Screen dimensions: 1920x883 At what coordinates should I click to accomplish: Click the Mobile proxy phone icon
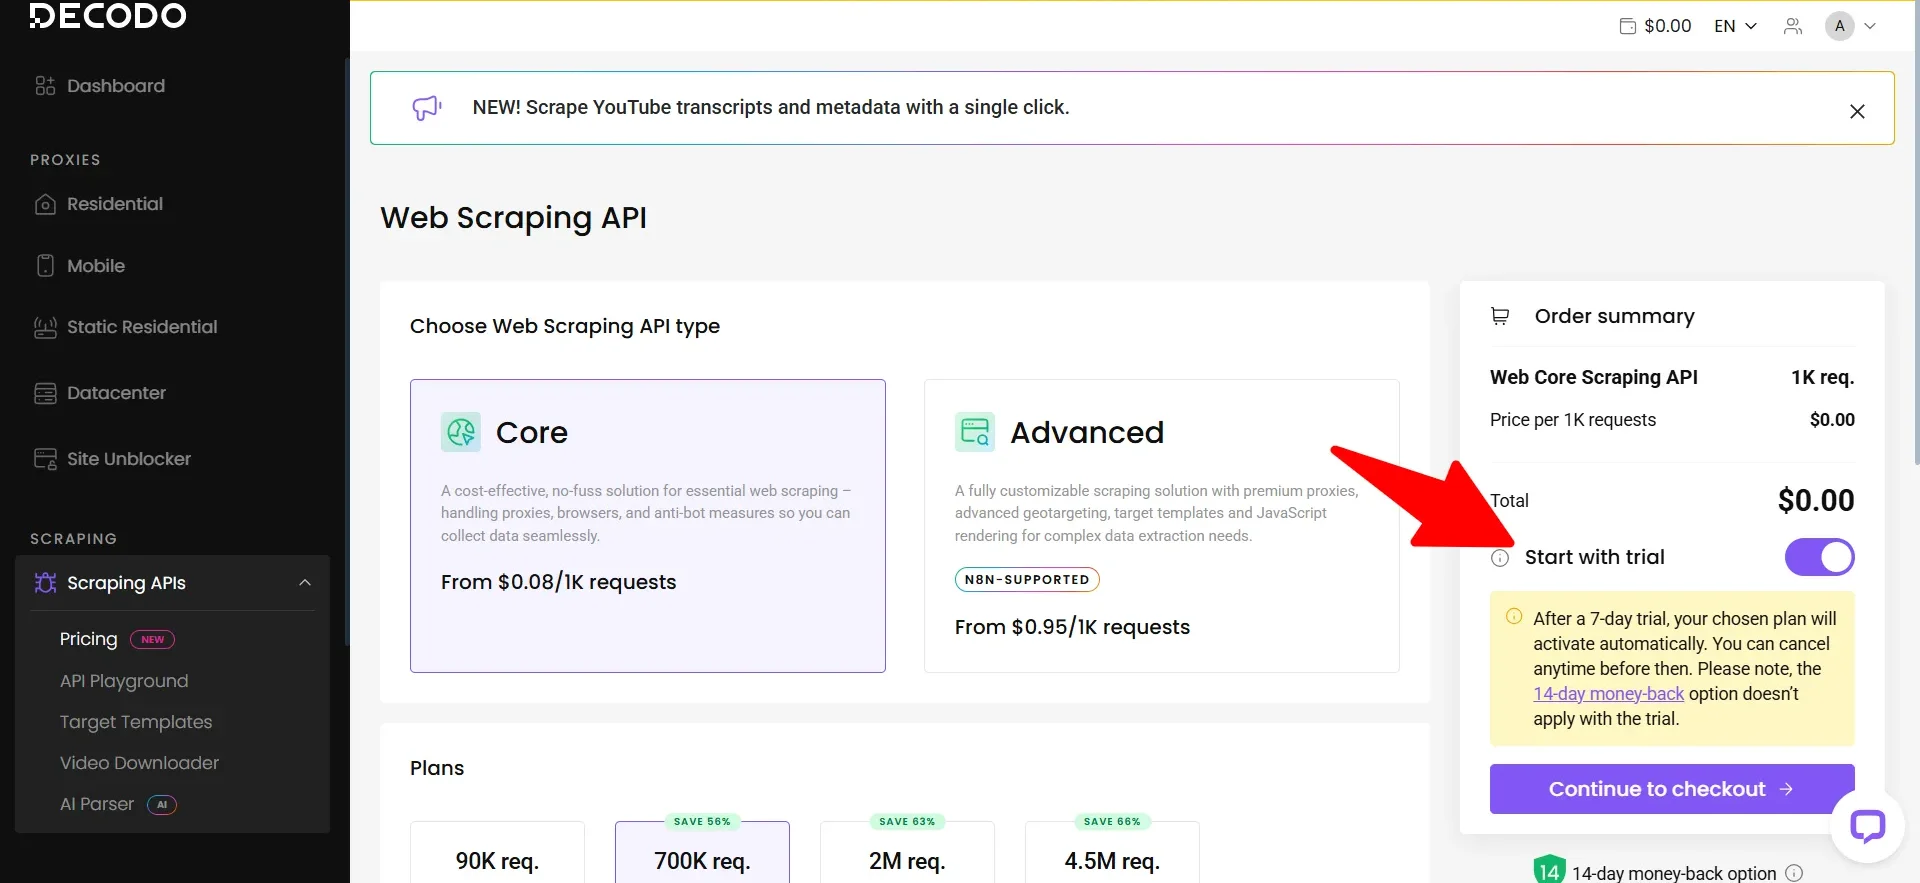tap(45, 266)
